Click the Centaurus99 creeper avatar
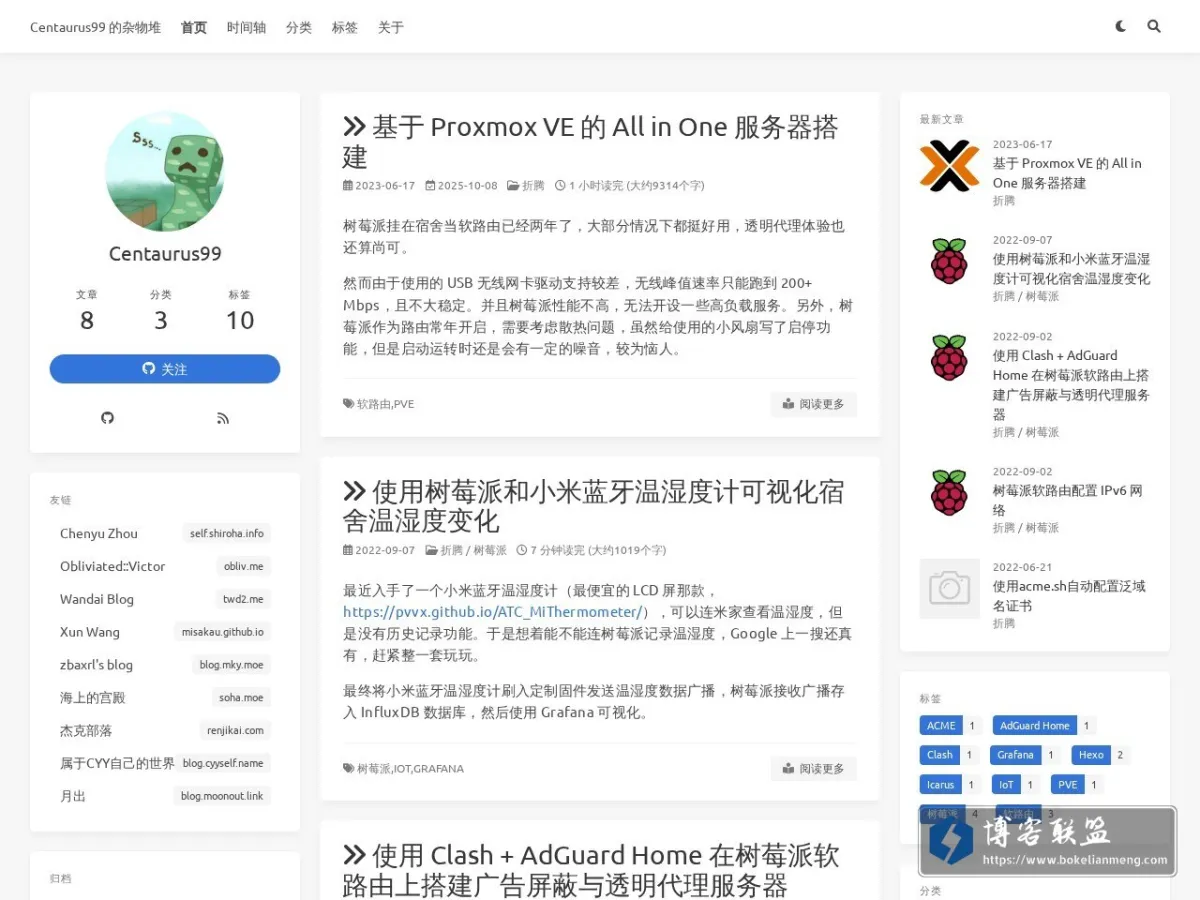The height and width of the screenshot is (900, 1200). pos(165,171)
